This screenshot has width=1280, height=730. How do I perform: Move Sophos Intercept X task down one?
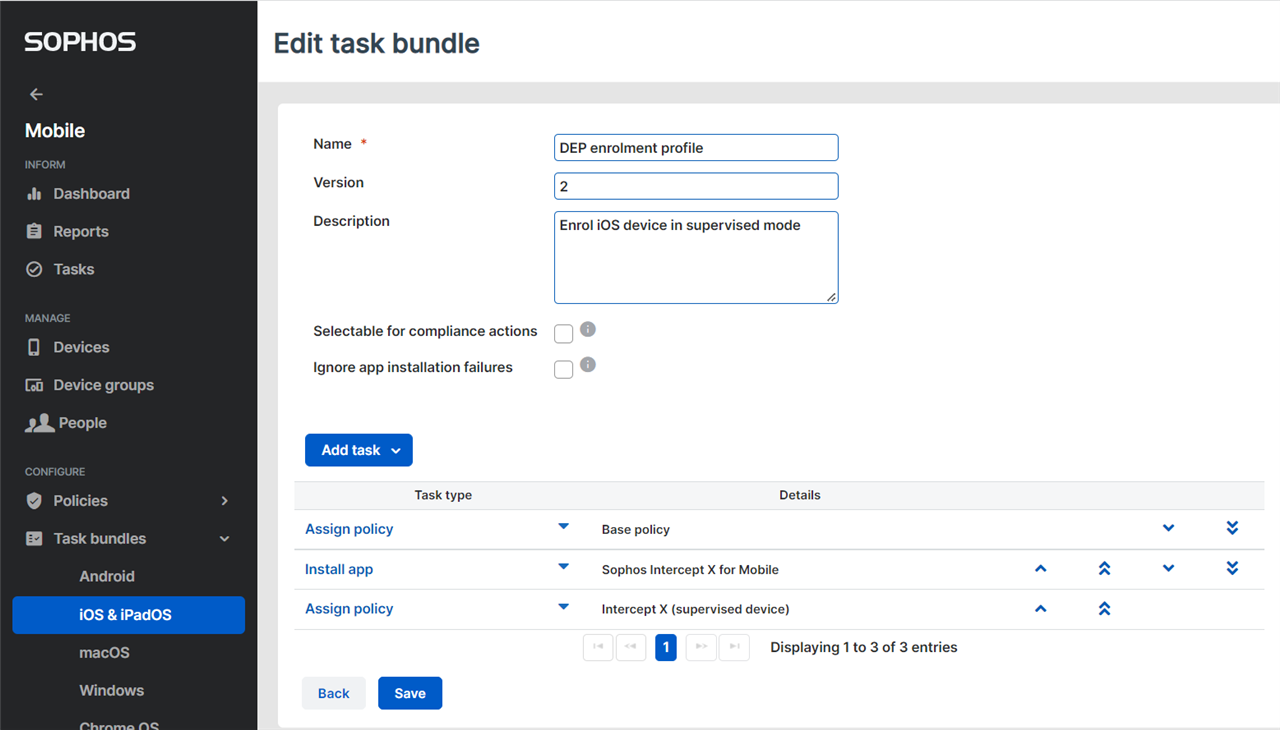coord(1168,568)
